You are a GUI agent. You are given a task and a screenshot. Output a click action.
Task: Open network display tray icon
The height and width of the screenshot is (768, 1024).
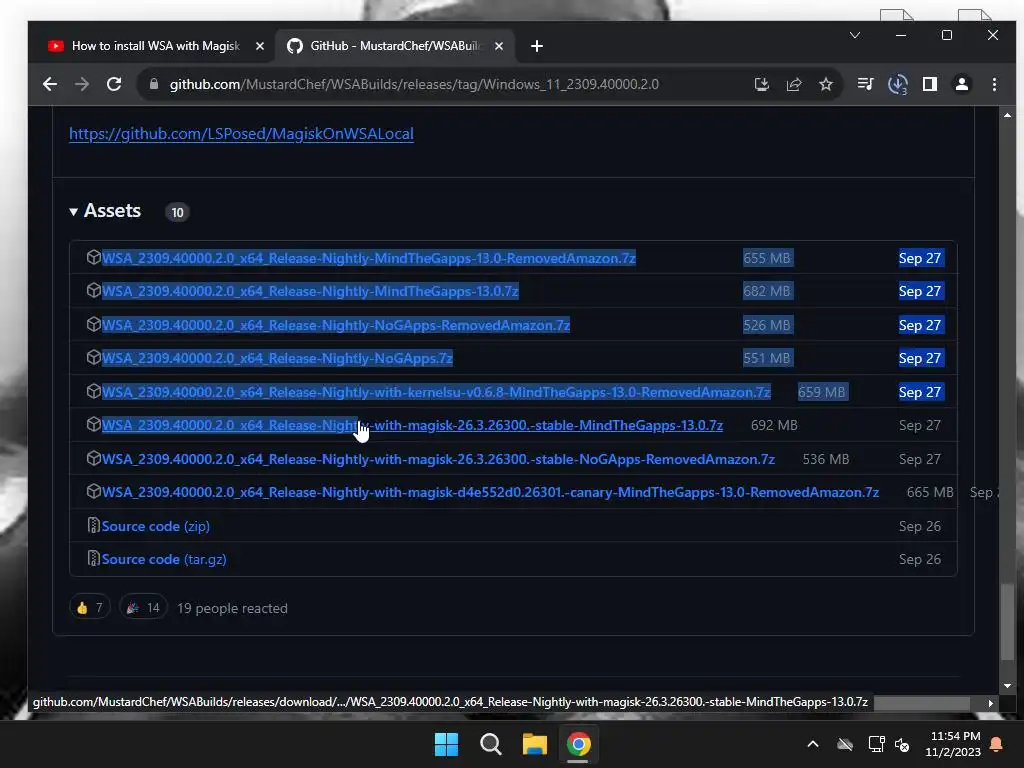coord(876,744)
